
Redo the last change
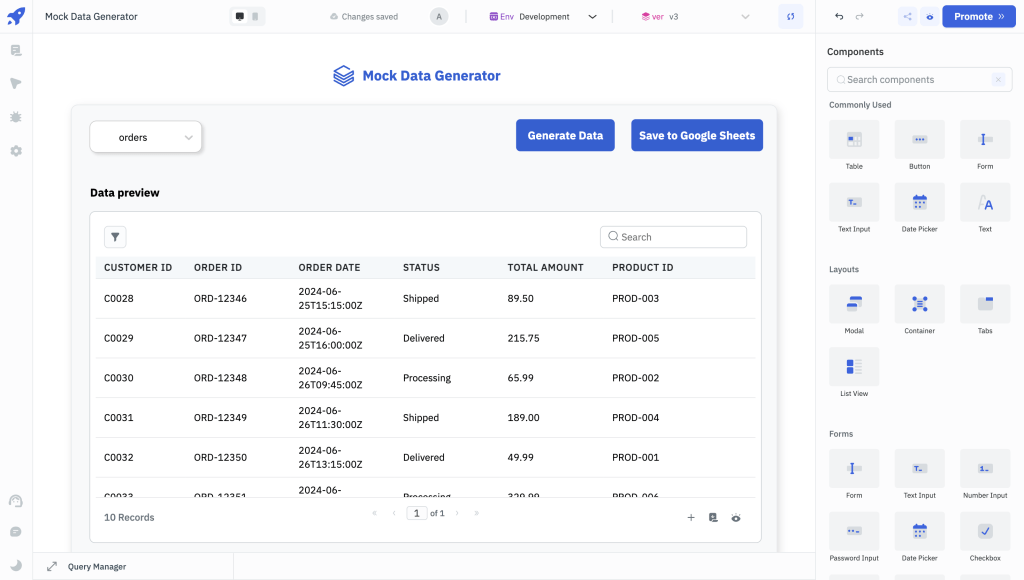[x=860, y=16]
